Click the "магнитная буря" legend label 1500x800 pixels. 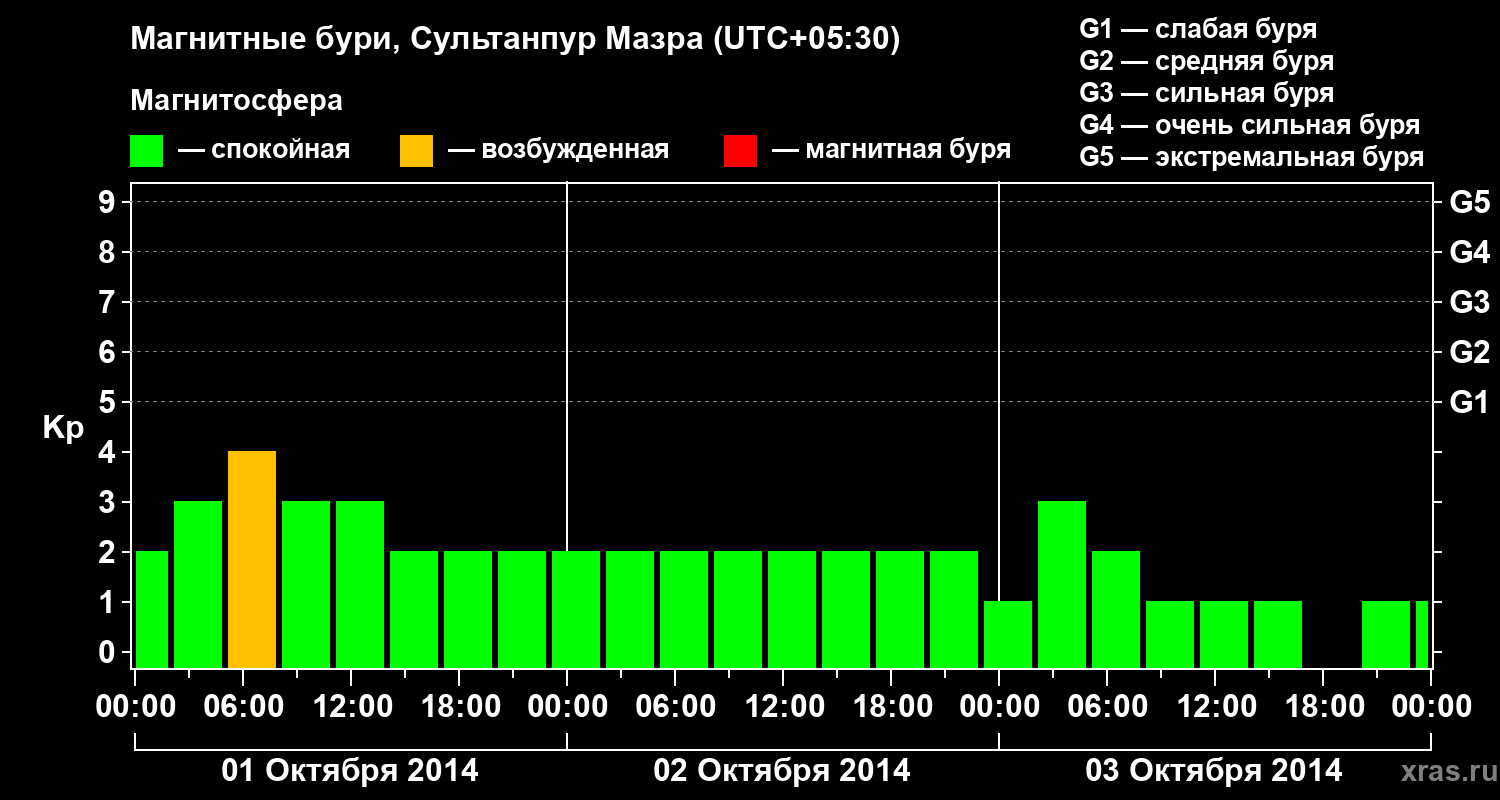[x=908, y=150]
